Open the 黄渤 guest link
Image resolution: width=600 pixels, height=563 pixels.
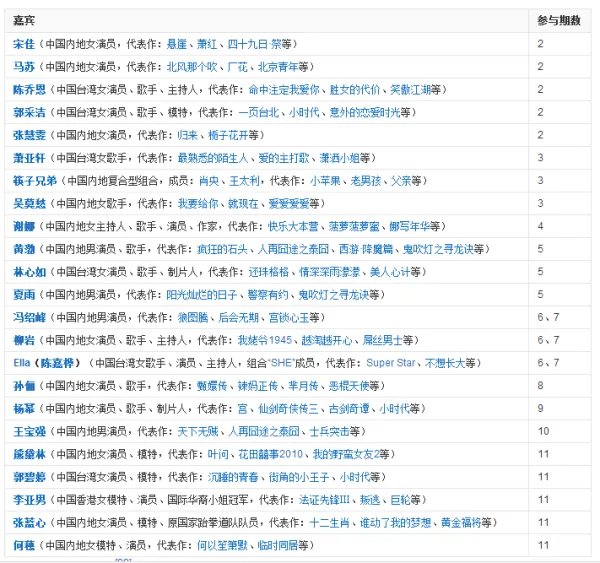tap(24, 249)
